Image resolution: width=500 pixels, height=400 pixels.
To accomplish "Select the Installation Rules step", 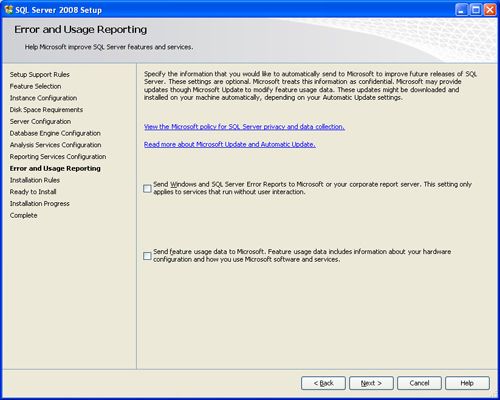I will click(35, 180).
